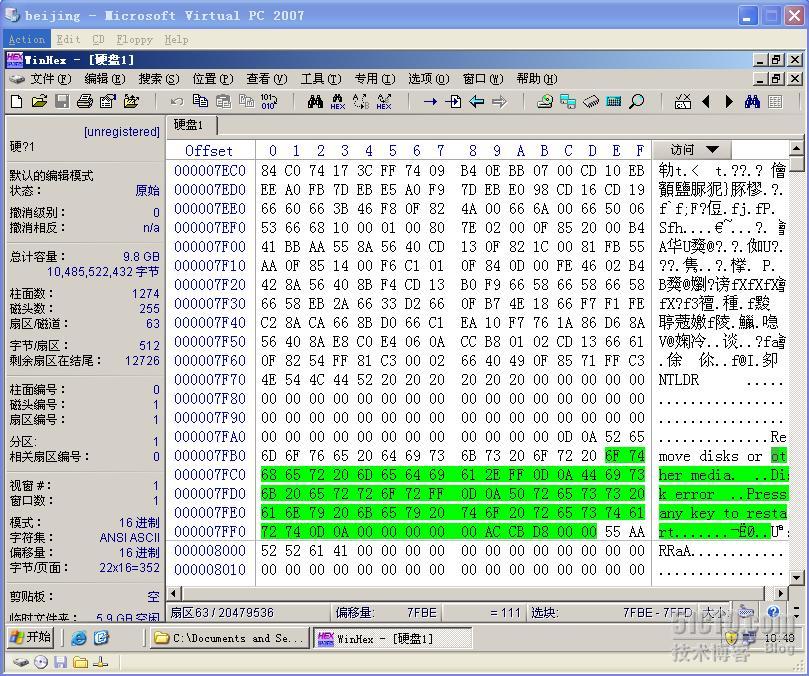Click the Calculator toolbar icon
The width and height of the screenshot is (809, 676).
pyautogui.click(x=613, y=102)
